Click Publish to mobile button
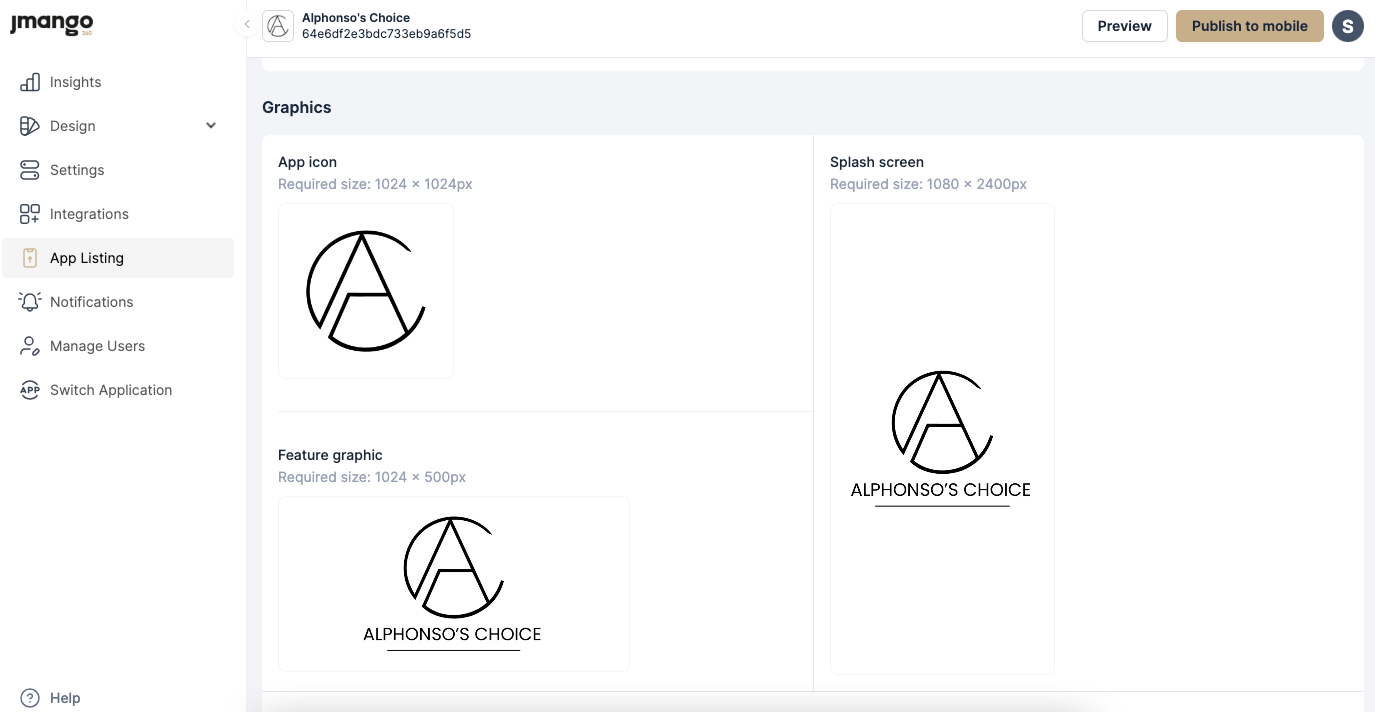1375x712 pixels. (1249, 26)
